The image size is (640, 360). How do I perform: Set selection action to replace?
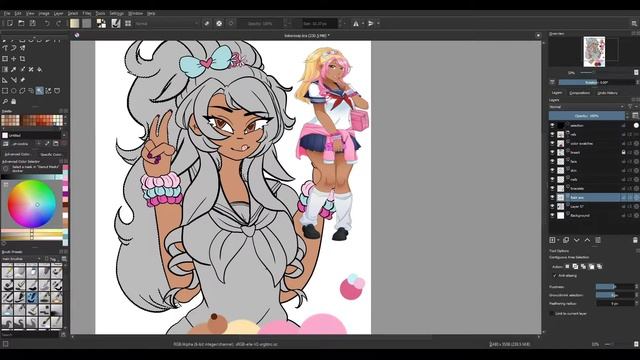(567, 267)
